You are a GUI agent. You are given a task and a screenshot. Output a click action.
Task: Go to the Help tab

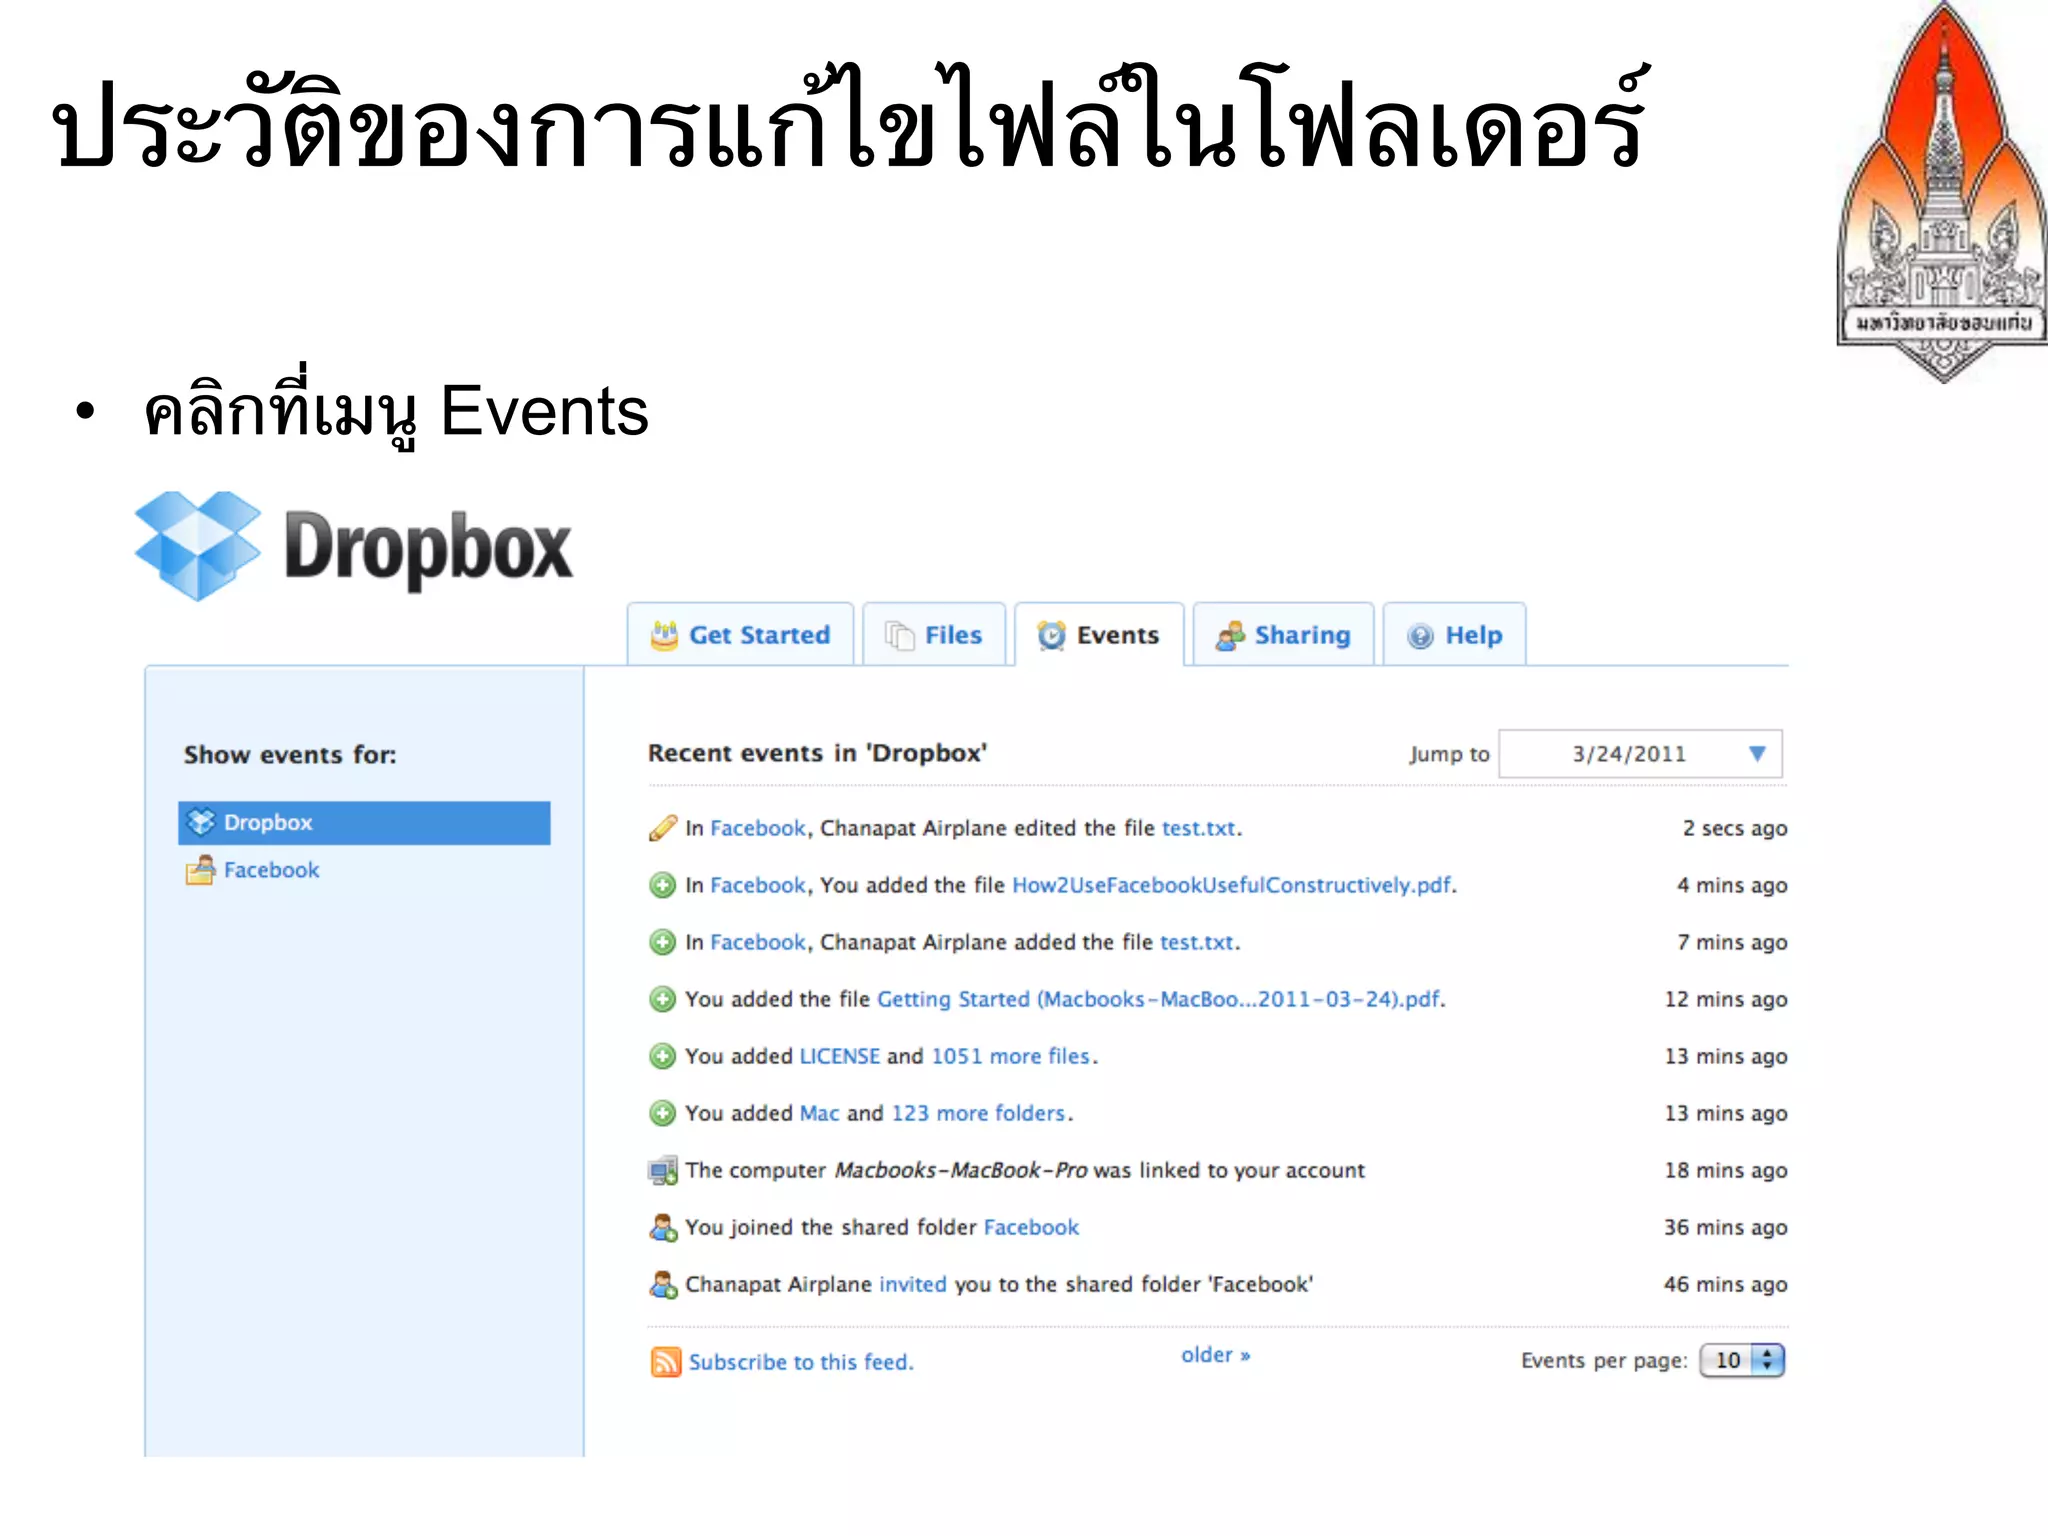tap(1455, 634)
